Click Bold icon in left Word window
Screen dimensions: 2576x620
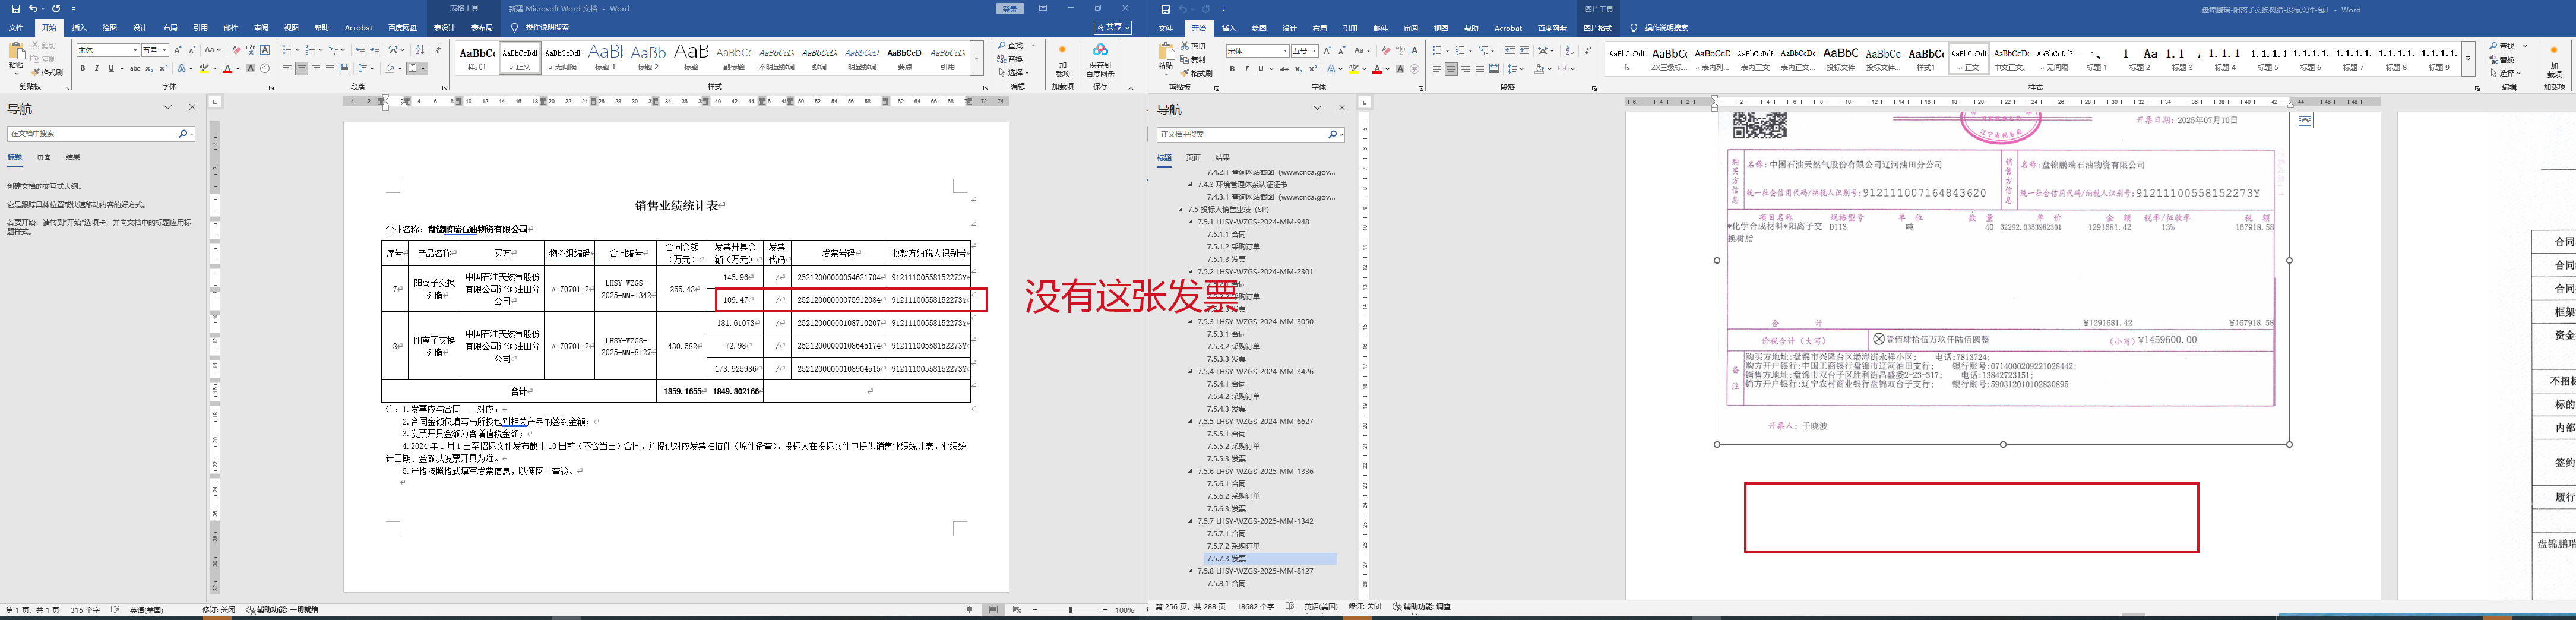click(x=83, y=69)
